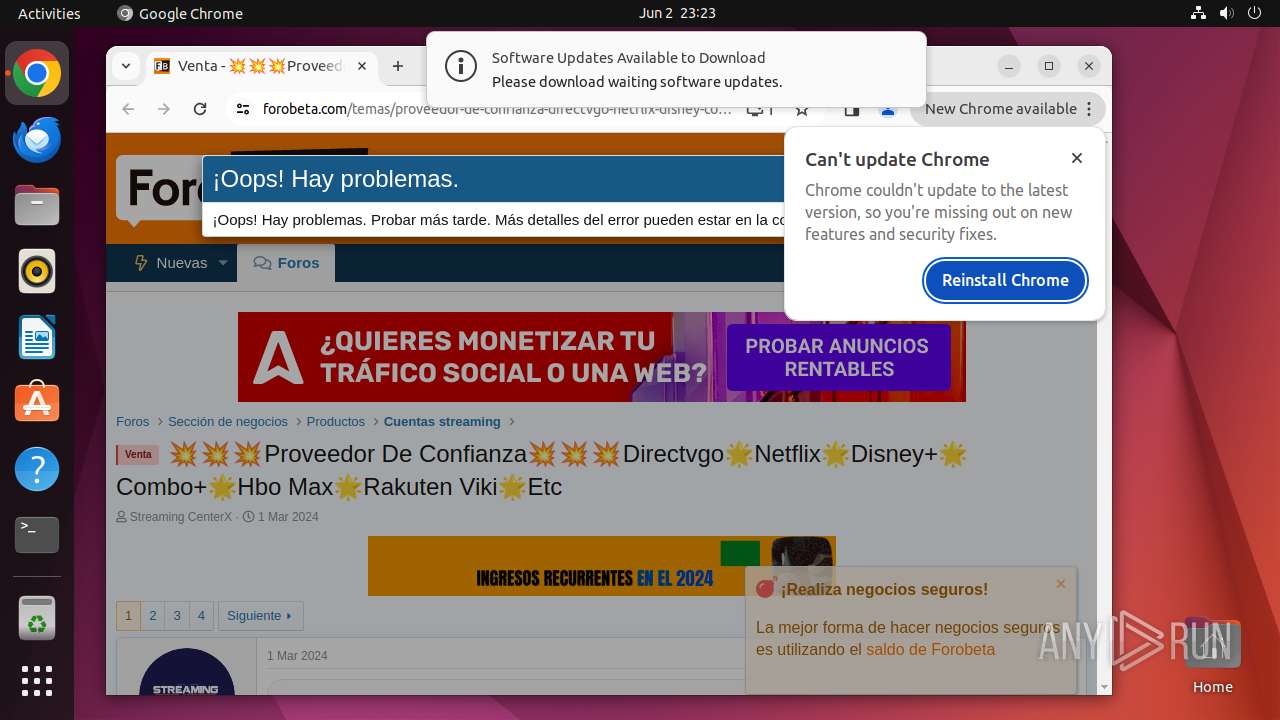Open the network status icon in system tray

1199,13
